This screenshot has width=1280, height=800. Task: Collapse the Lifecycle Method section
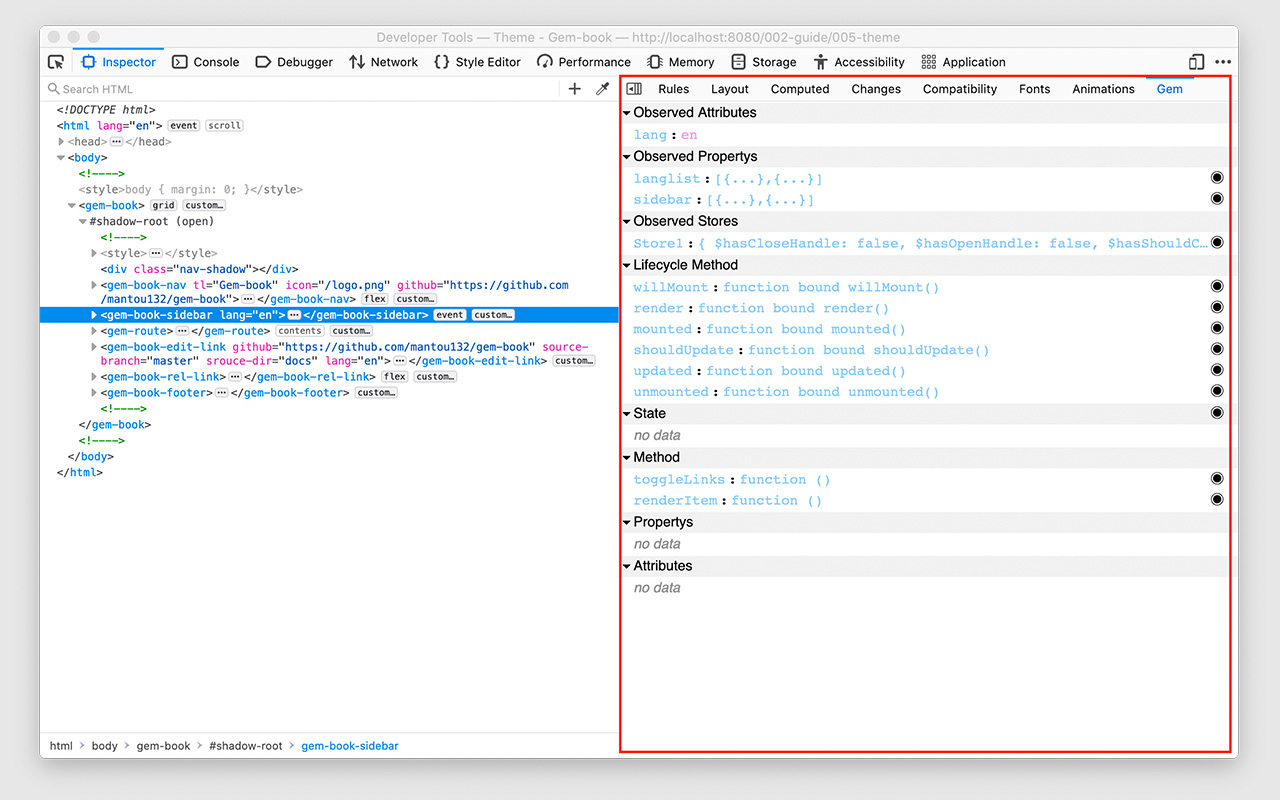pyautogui.click(x=627, y=265)
